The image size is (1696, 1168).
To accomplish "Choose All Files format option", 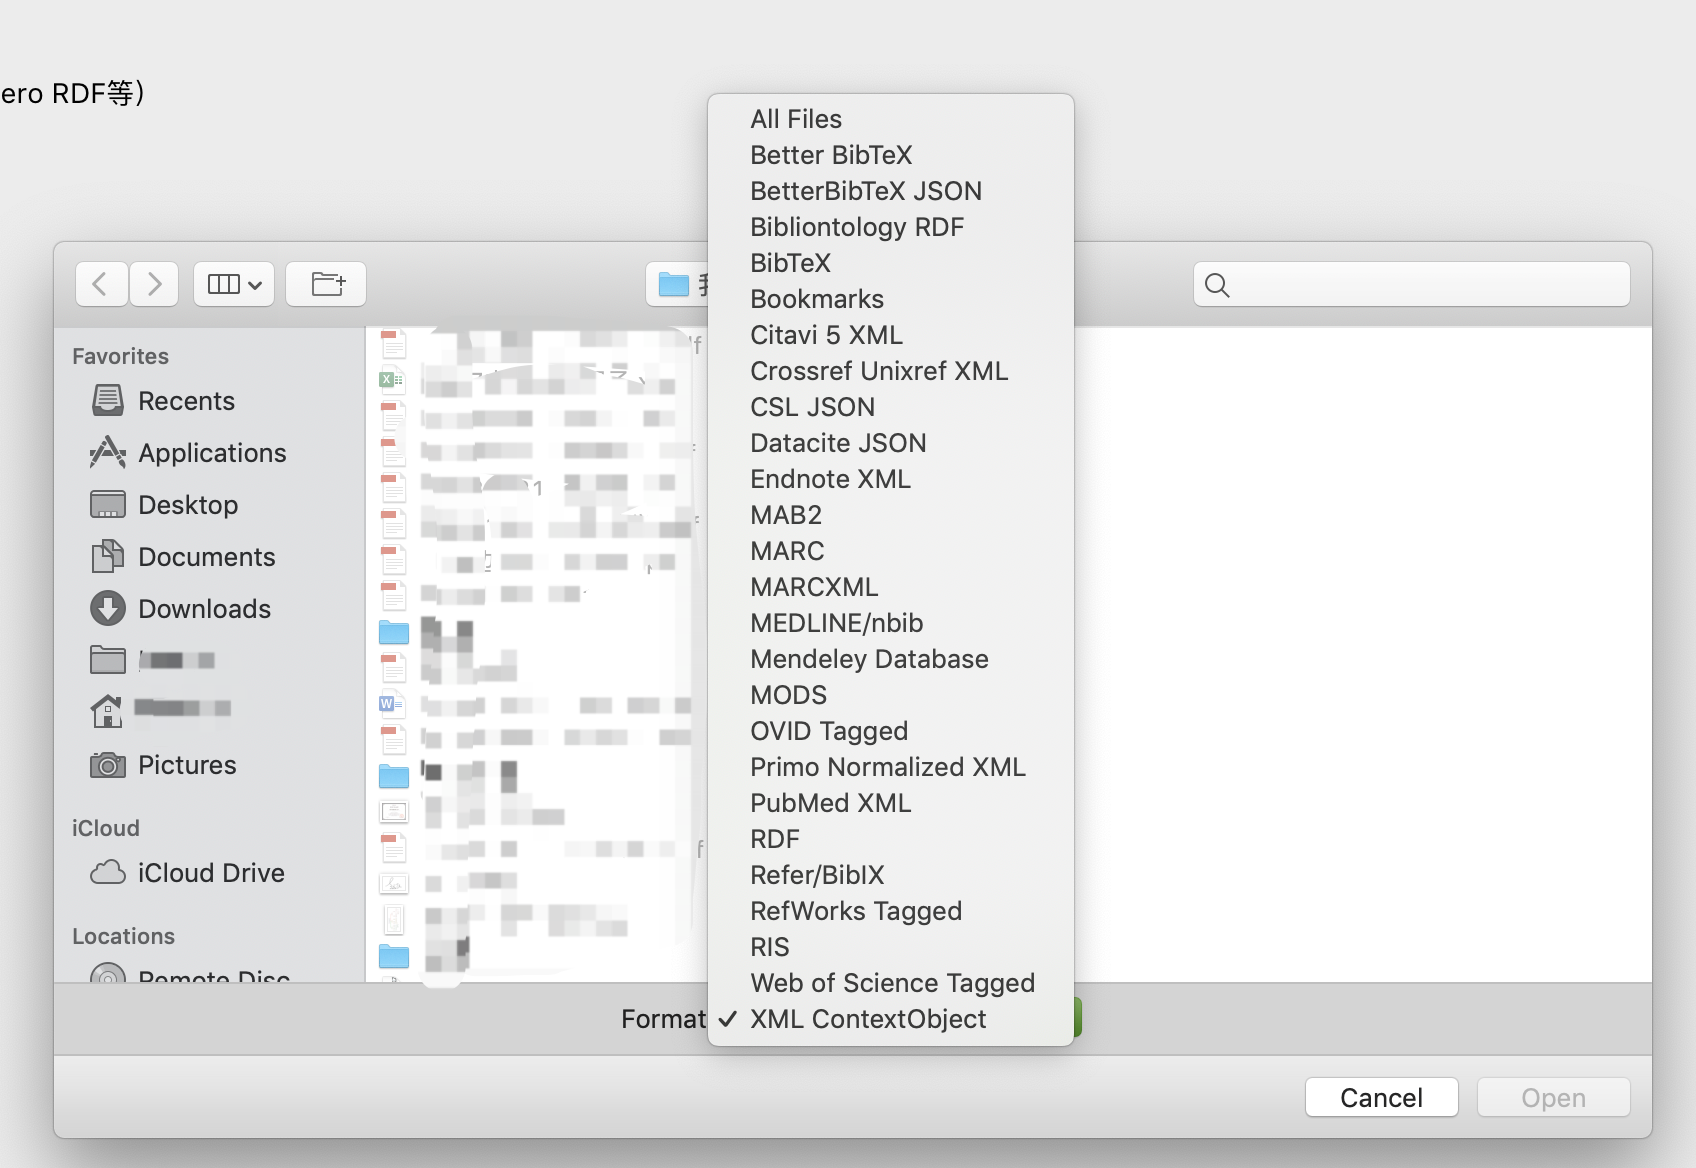I will click(x=891, y=119).
